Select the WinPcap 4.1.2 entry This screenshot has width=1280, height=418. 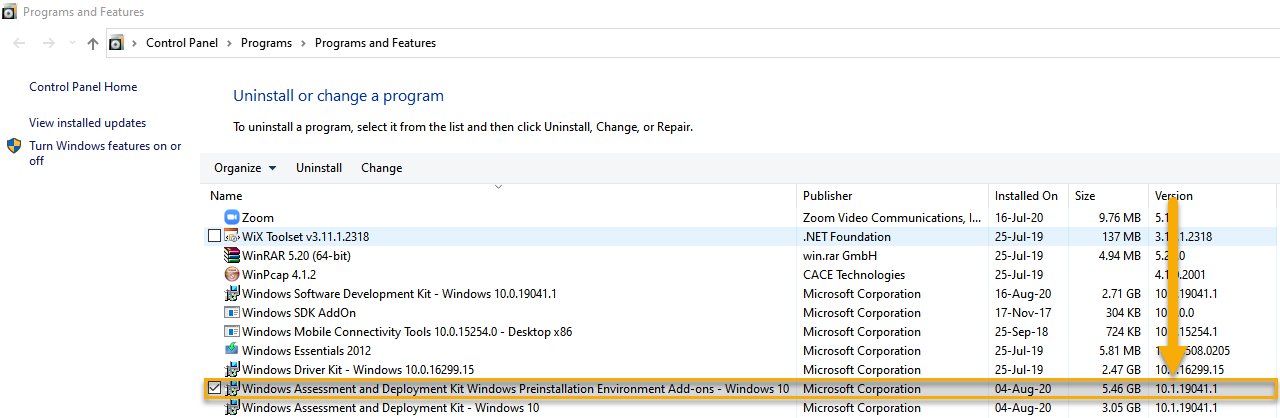click(x=279, y=275)
